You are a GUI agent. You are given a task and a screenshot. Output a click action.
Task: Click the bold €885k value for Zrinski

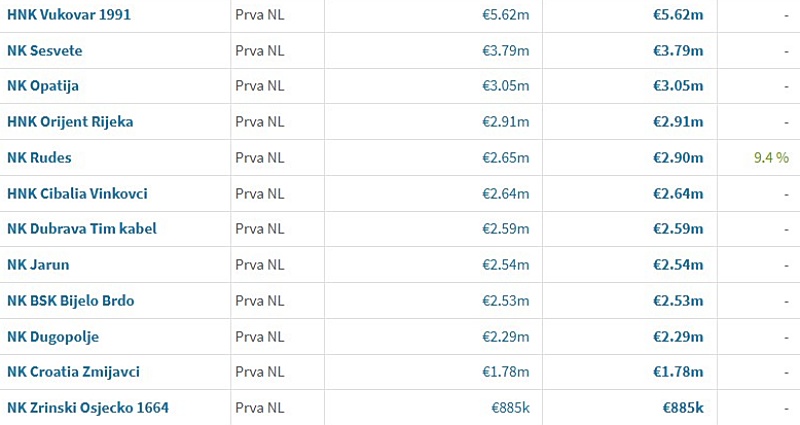click(683, 408)
